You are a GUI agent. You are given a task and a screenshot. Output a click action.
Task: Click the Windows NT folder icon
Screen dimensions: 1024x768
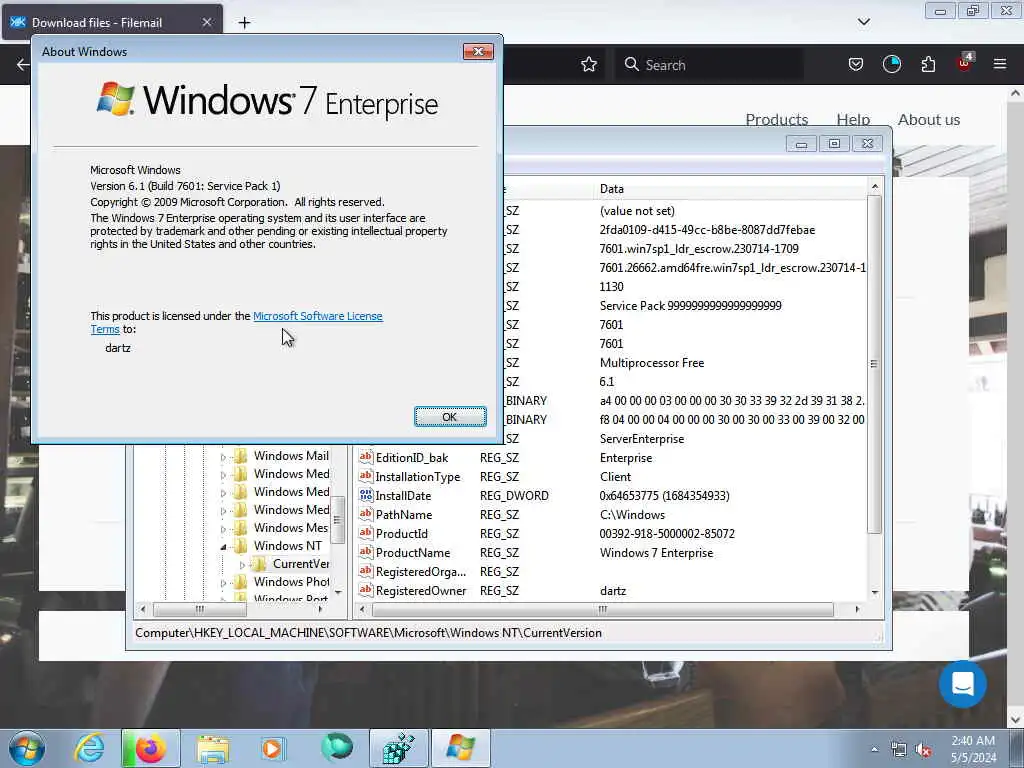(x=240, y=545)
